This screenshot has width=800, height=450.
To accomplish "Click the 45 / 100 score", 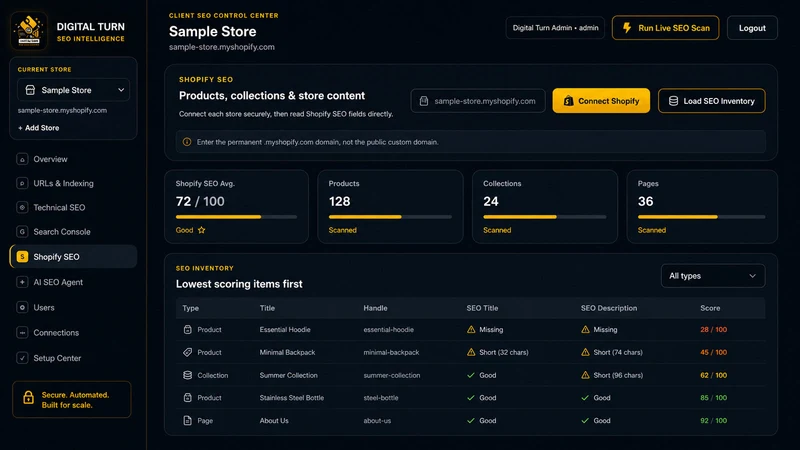I will [713, 352].
